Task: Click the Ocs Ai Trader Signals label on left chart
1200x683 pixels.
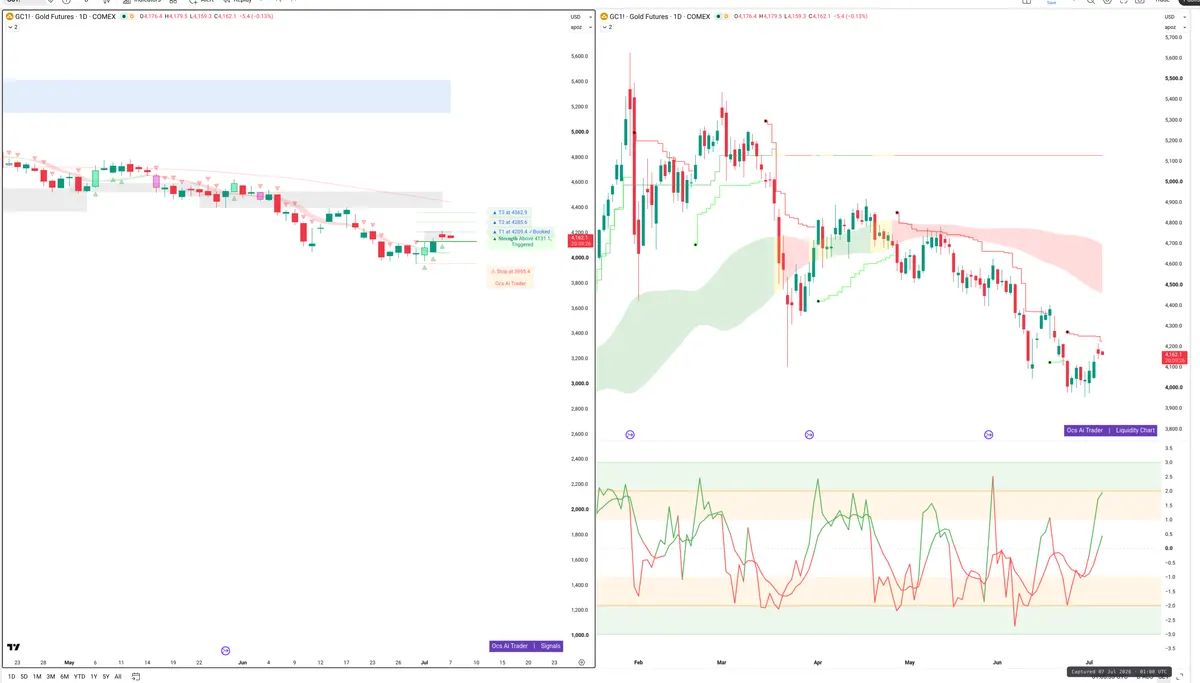Action: pyautogui.click(x=527, y=646)
